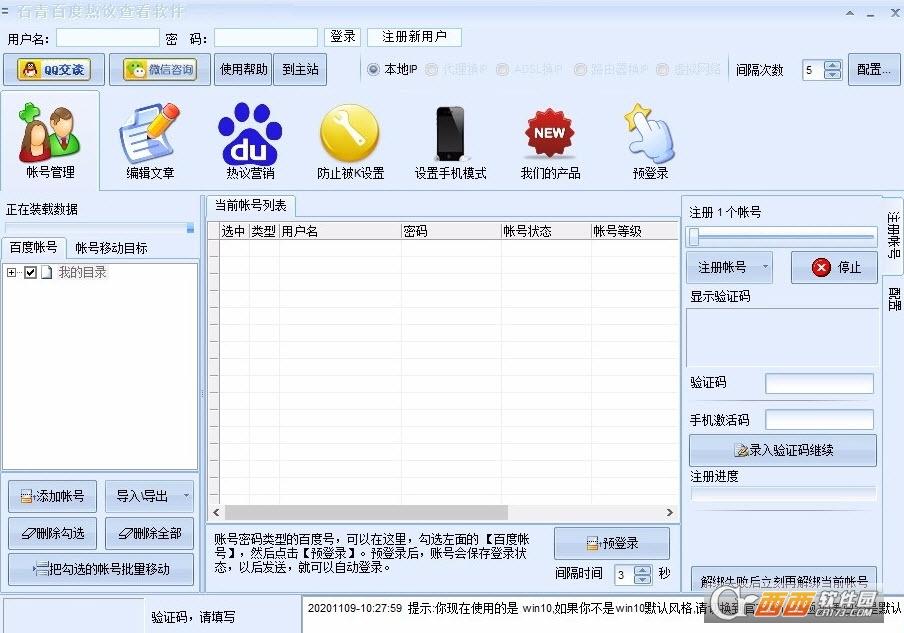Click the 显示验证码 captcha display area
Screen dimensions: 904x633
tap(782, 337)
